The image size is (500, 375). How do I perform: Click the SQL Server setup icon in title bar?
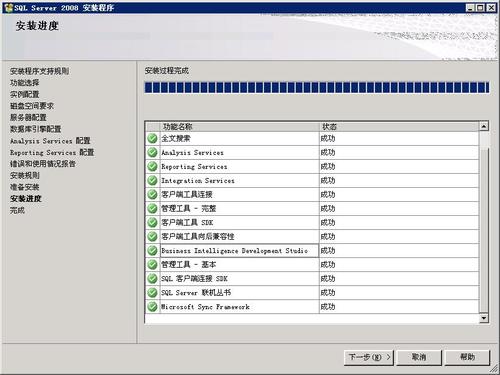point(8,7)
